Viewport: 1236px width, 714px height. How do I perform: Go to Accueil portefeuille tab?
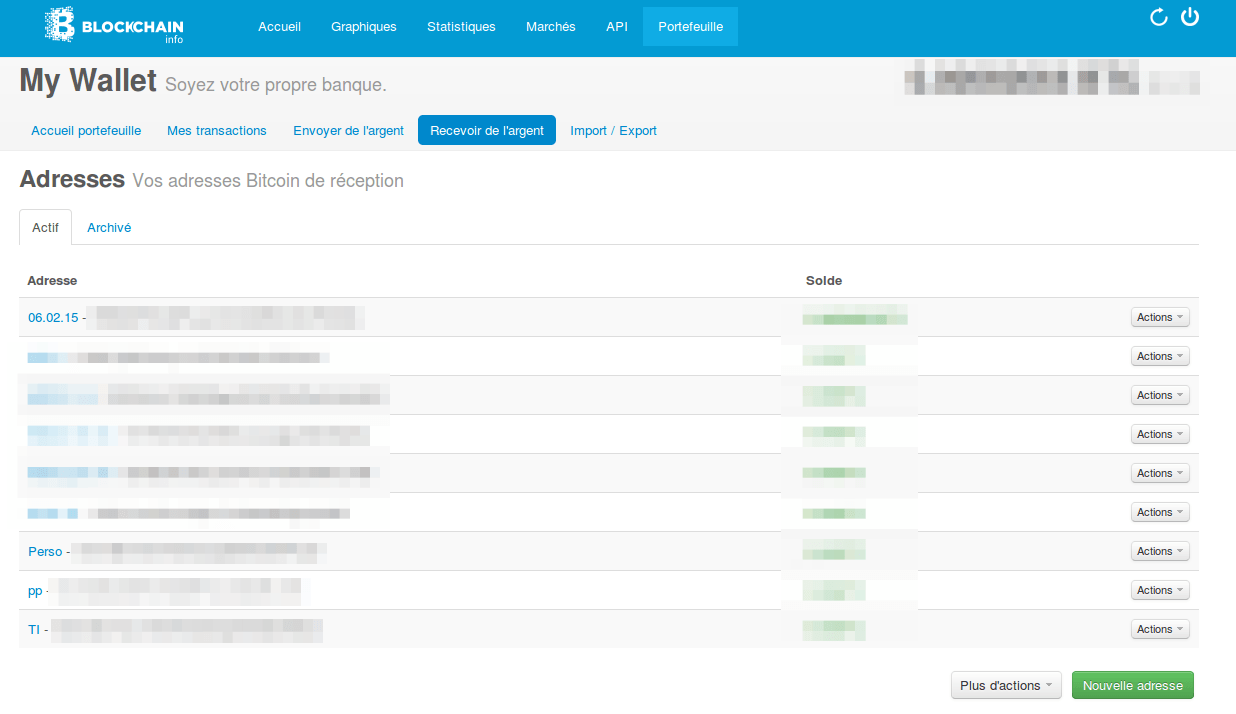pyautogui.click(x=86, y=131)
